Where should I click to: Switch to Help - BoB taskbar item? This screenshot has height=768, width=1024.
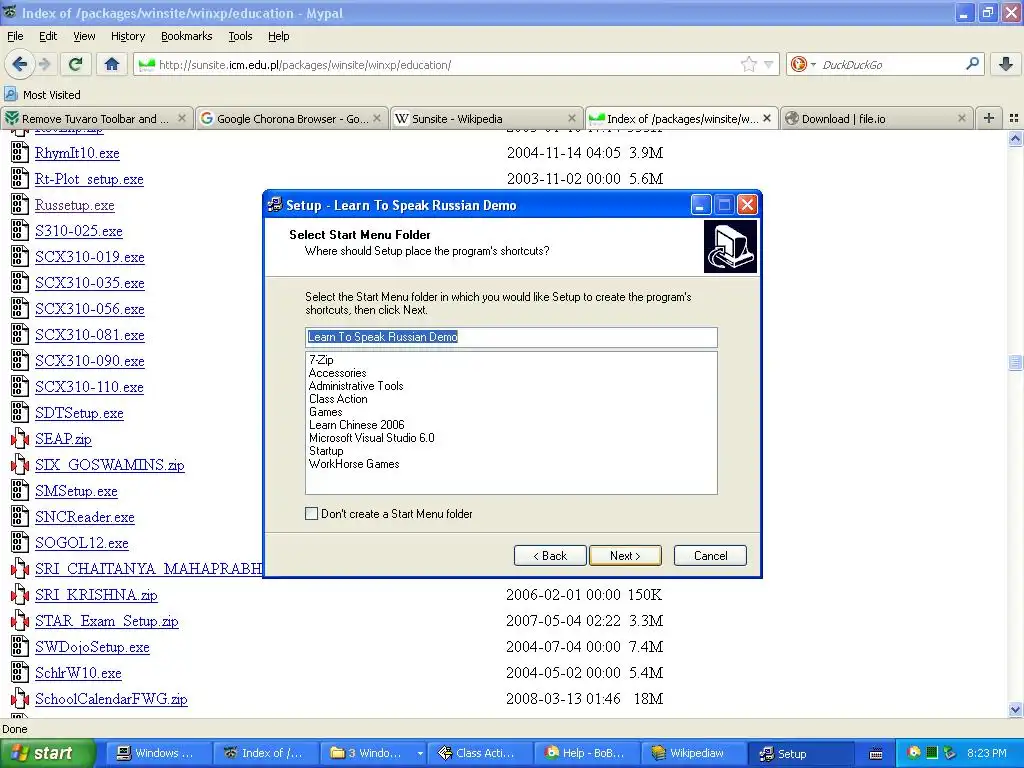click(x=585, y=753)
